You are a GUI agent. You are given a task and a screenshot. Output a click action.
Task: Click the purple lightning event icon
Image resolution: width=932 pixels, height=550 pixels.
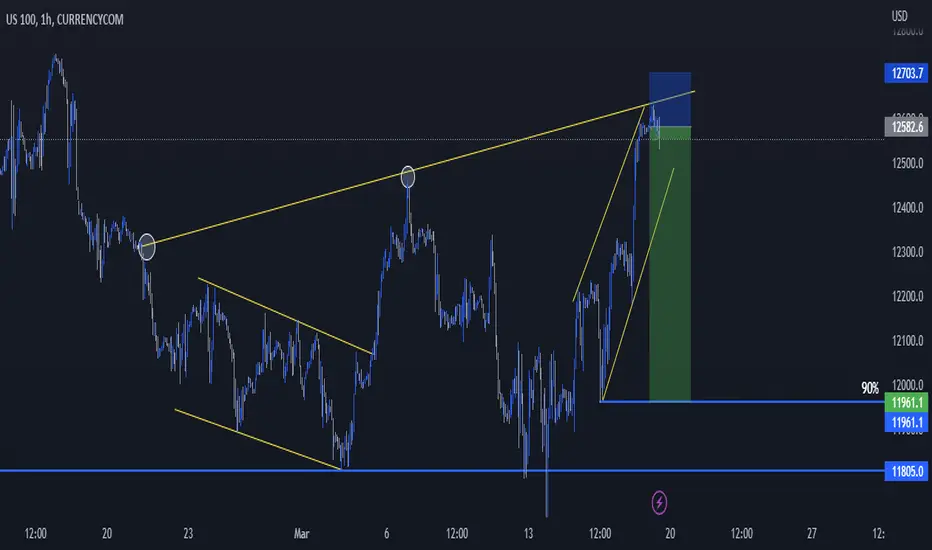(x=659, y=503)
